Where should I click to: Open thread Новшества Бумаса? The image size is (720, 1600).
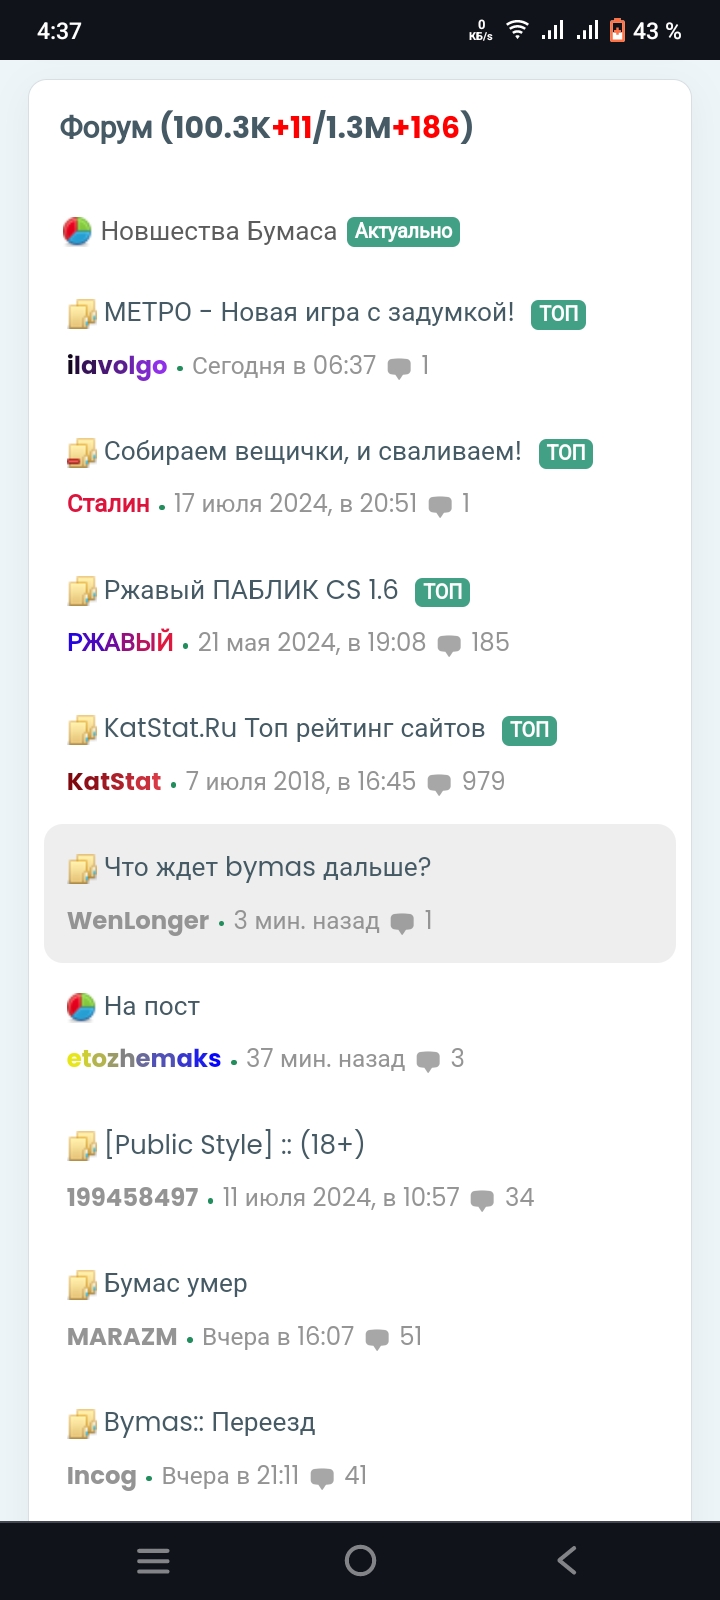click(218, 232)
